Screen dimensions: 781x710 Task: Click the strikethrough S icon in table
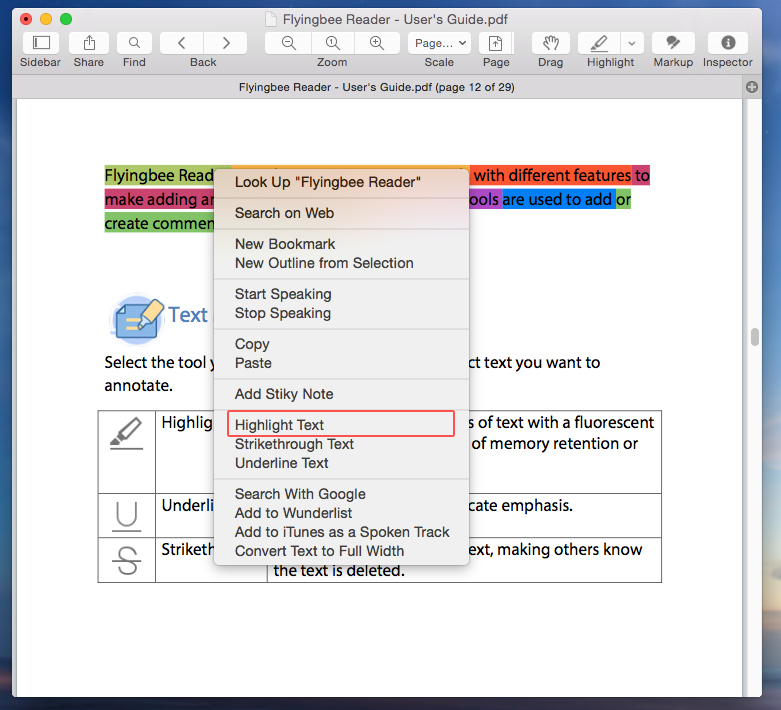pos(127,561)
